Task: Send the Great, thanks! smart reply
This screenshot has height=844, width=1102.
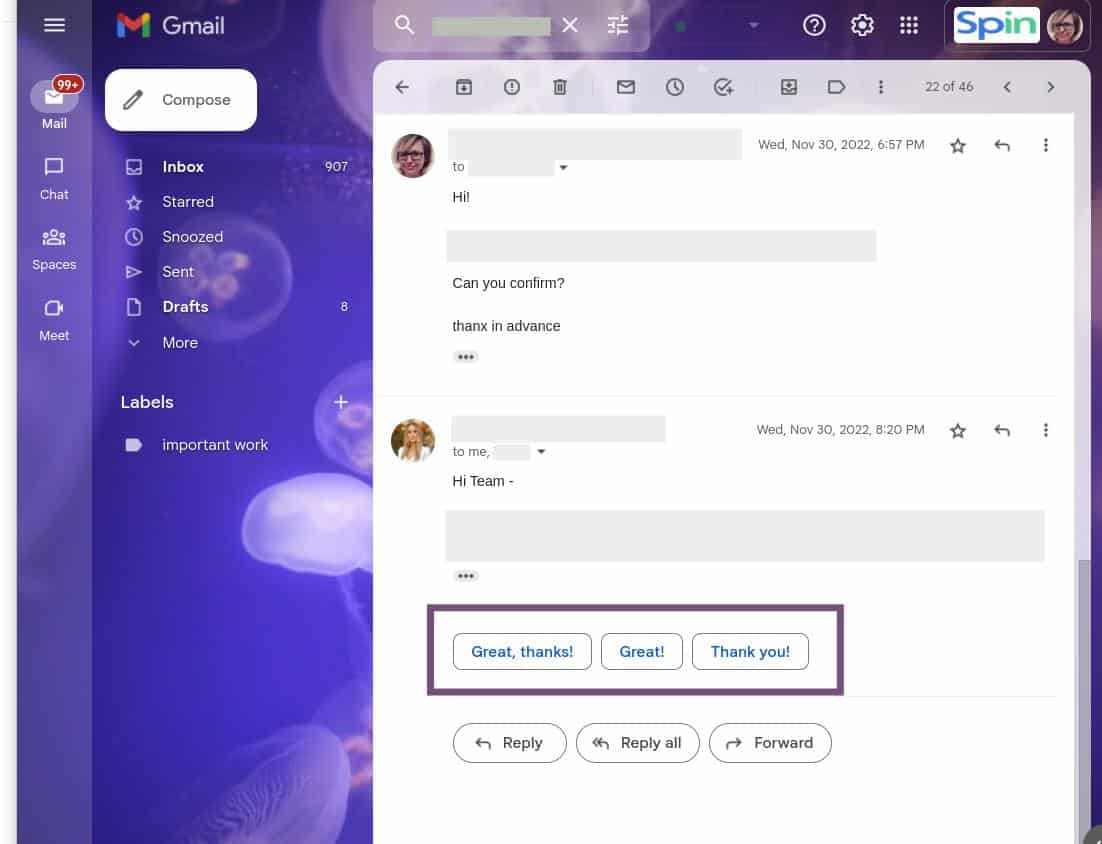Action: tap(522, 651)
